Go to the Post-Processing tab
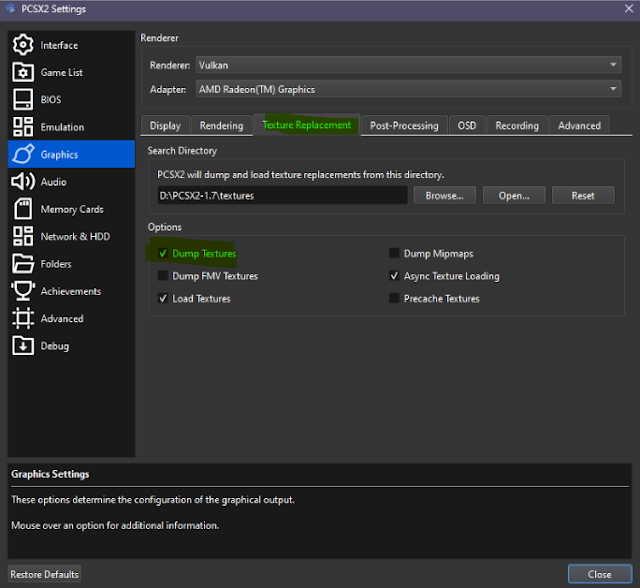This screenshot has width=640, height=588. [x=404, y=126]
